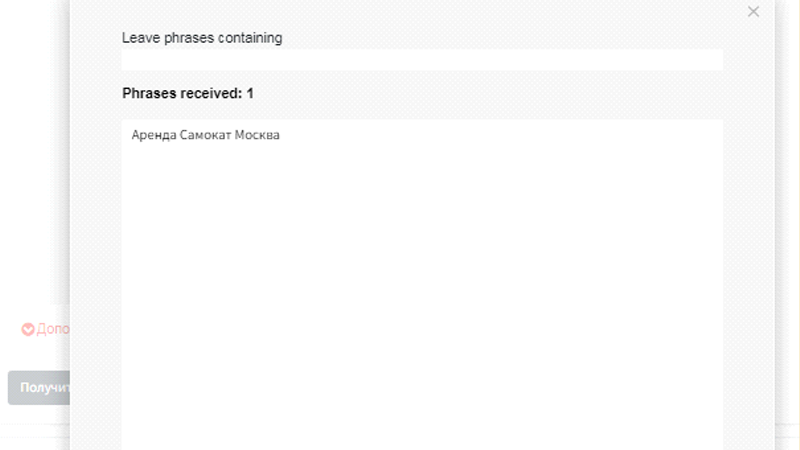The image size is (800, 450).
Task: Click the red chevron icon beside Допо
Action: [28, 329]
